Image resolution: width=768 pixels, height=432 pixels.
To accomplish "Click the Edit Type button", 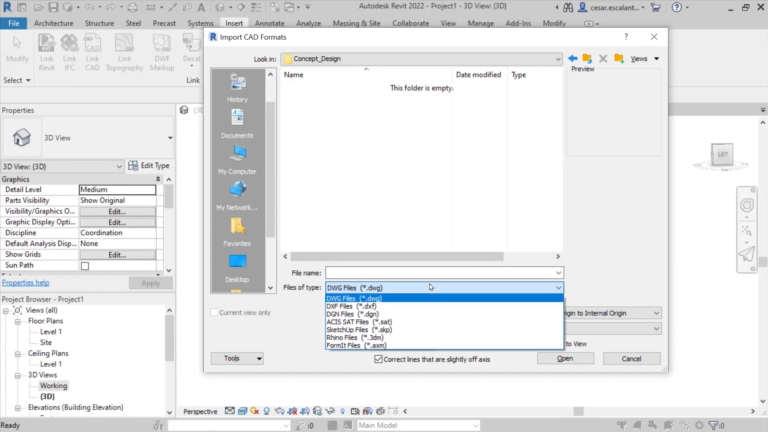I will 149,166.
